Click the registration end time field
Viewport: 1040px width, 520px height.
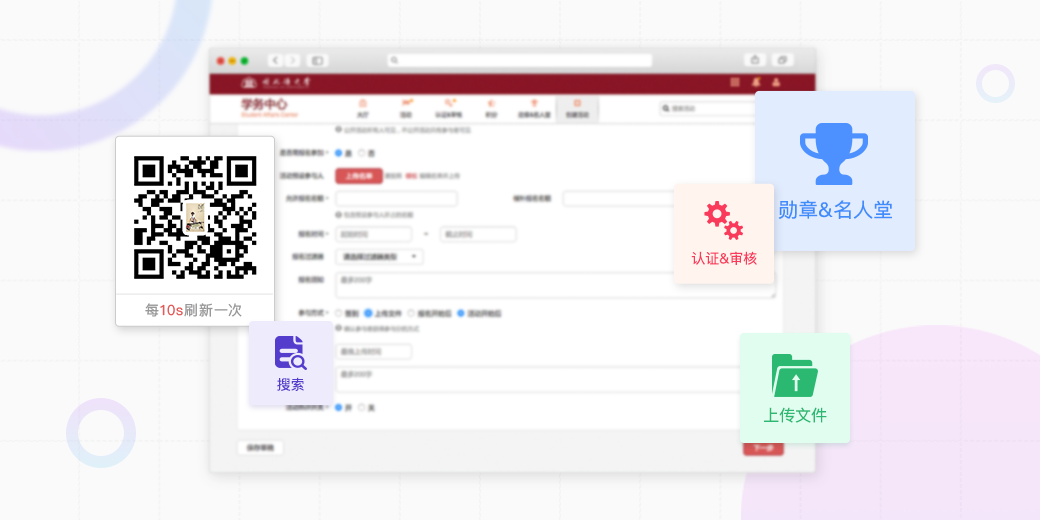pos(478,234)
